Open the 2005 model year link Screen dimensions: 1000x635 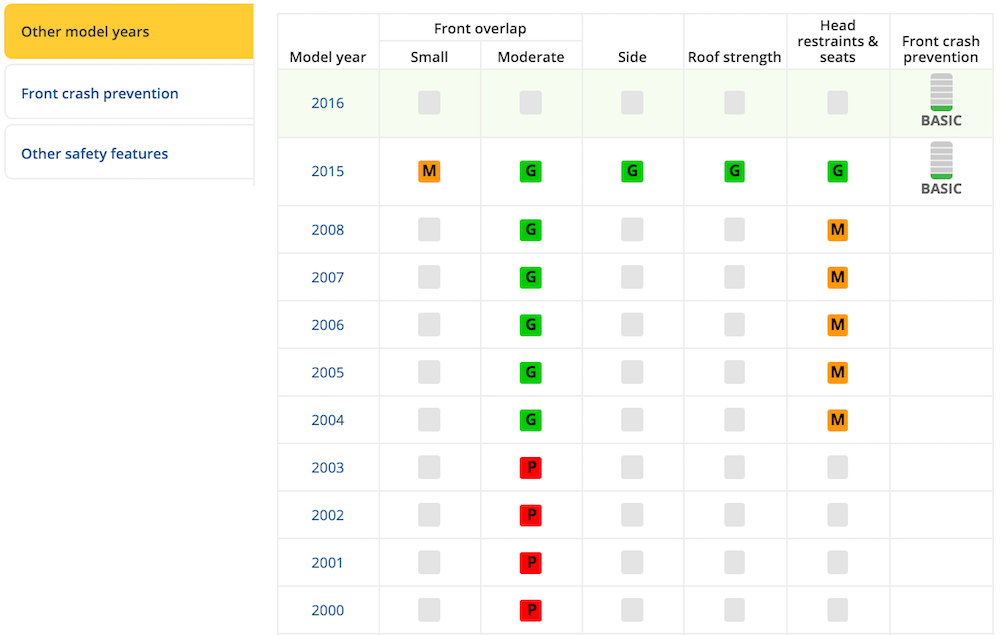coord(328,372)
